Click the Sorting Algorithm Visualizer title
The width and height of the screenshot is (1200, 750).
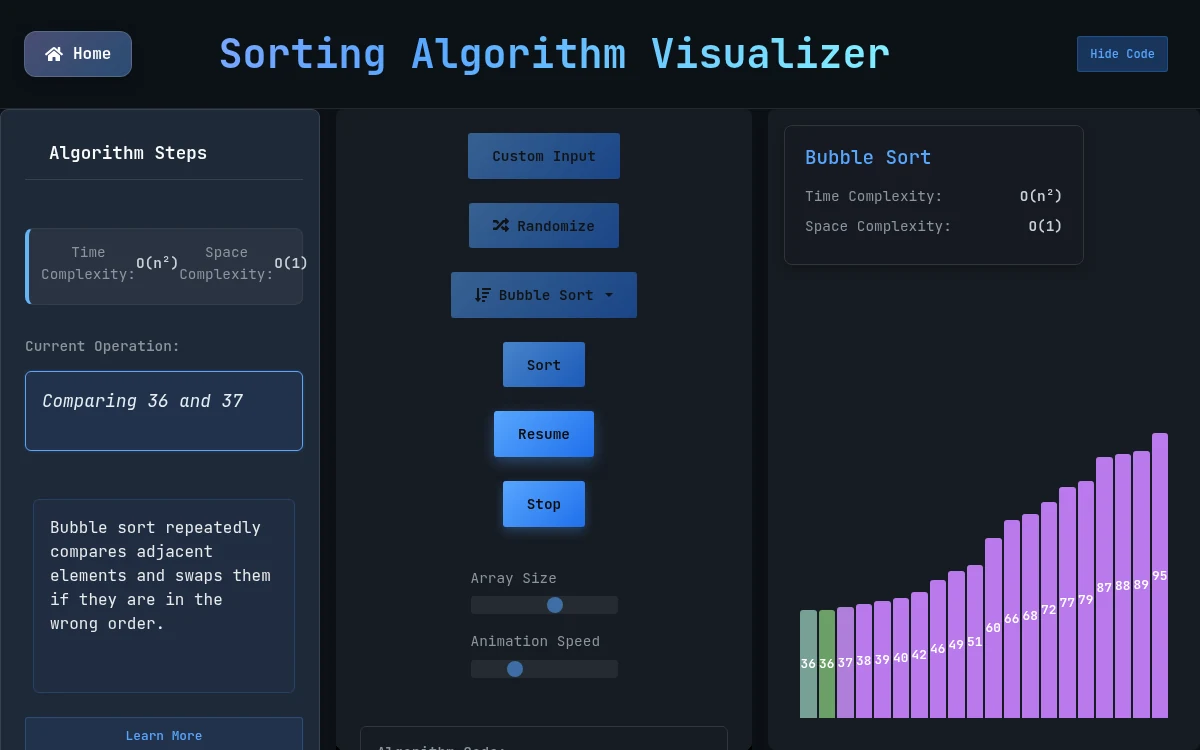(x=554, y=54)
